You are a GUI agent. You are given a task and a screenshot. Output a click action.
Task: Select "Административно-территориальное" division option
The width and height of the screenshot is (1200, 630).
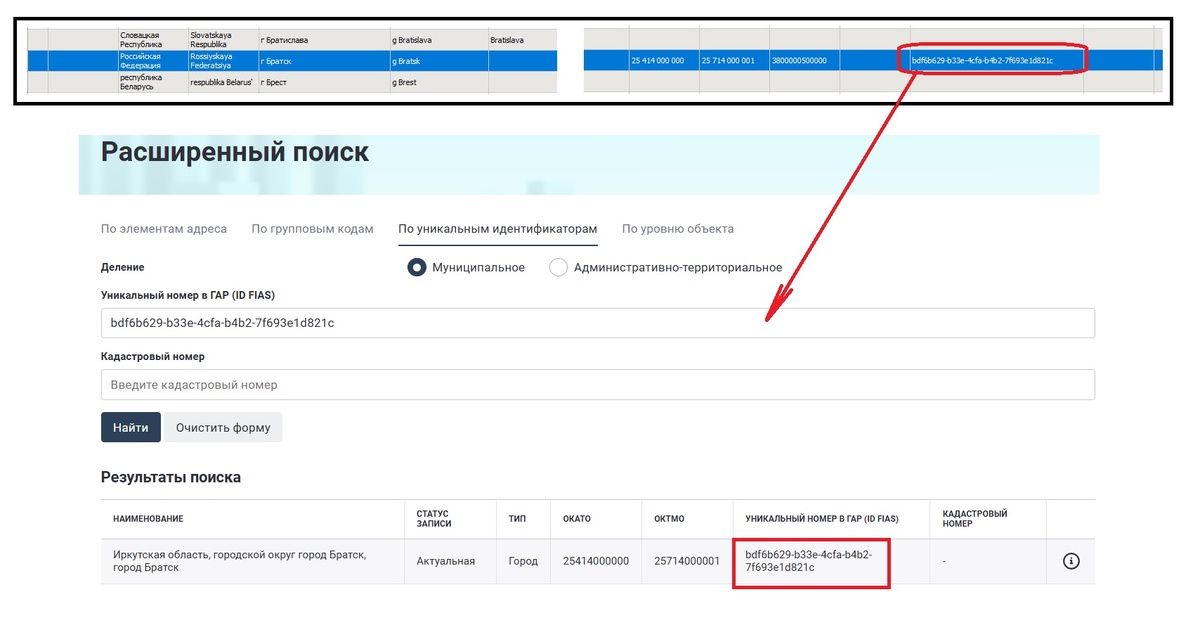[559, 267]
